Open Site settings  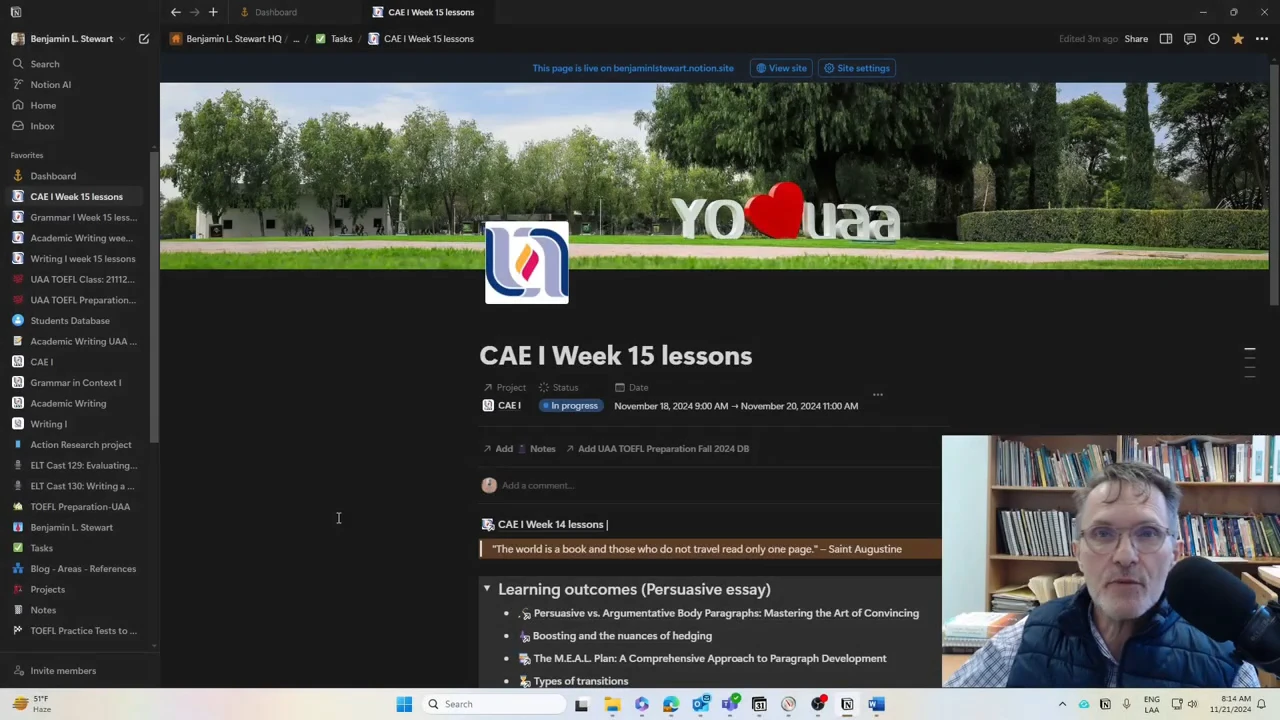point(856,68)
